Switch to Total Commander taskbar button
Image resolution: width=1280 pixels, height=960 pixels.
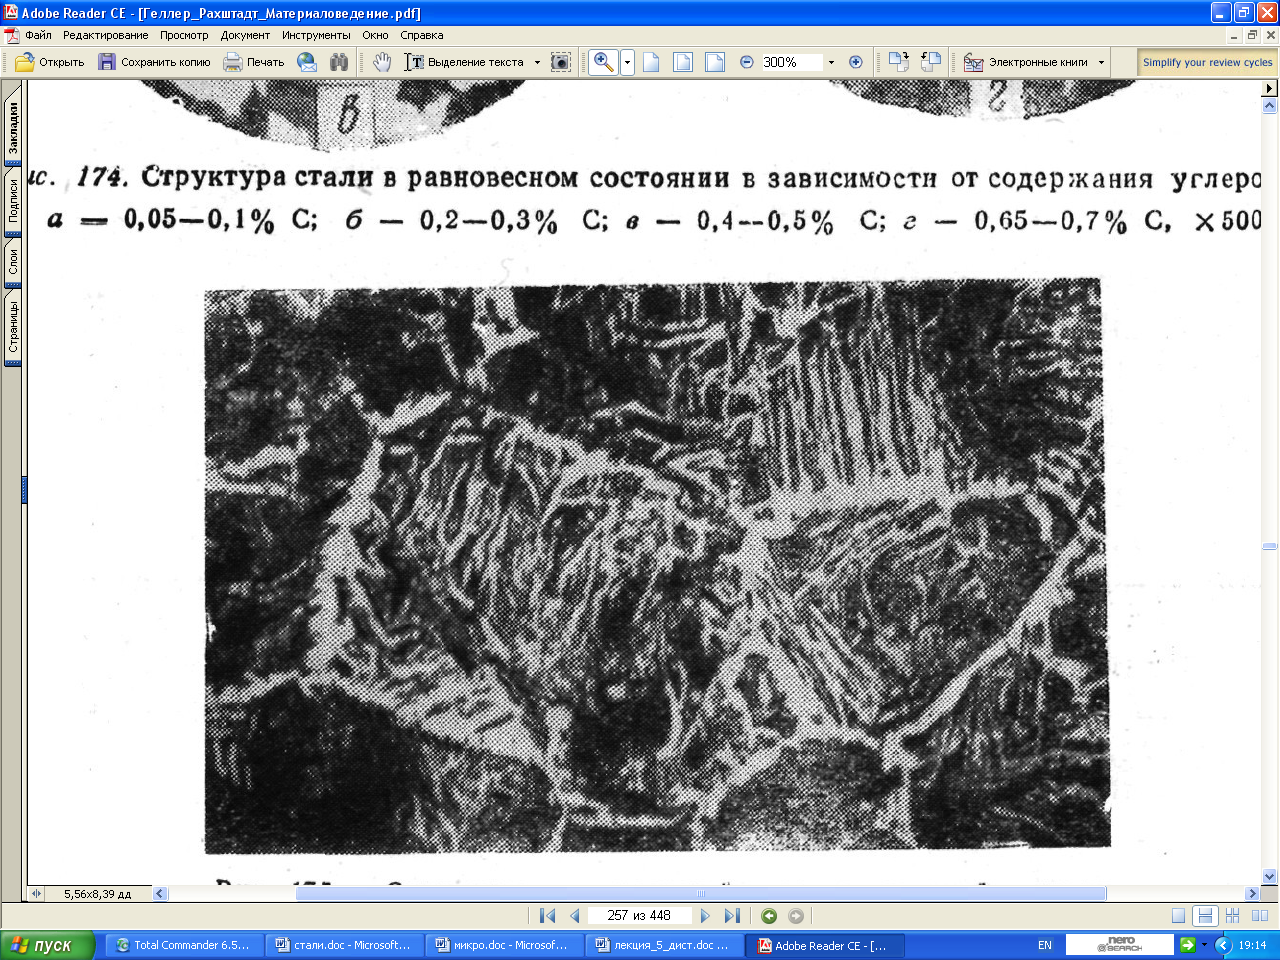pos(184,945)
